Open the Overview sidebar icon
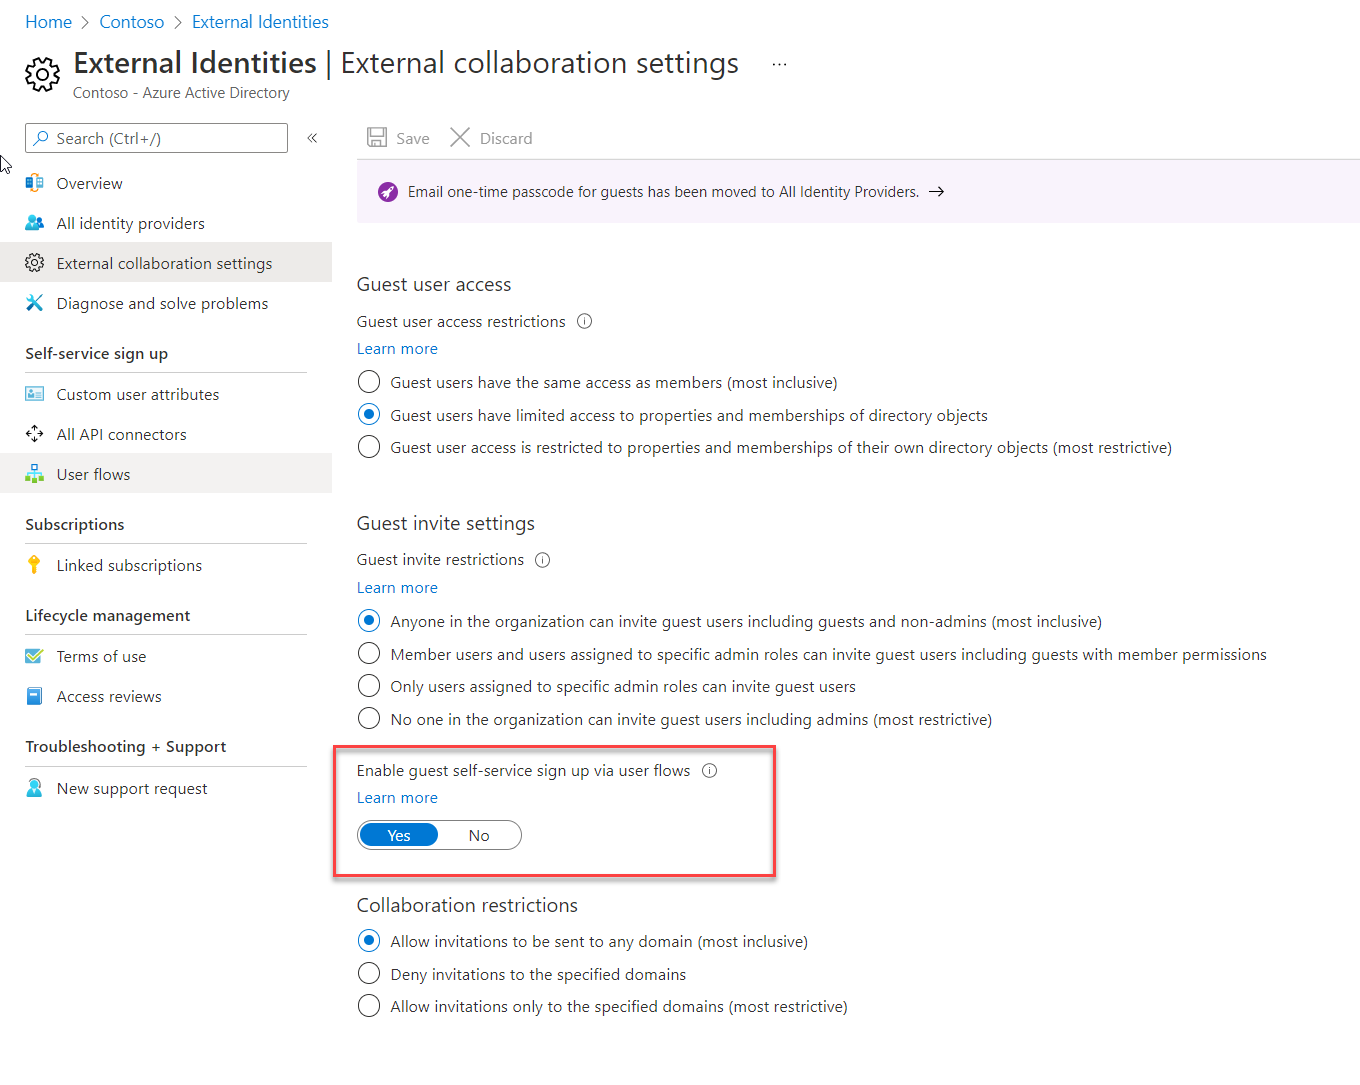Viewport: 1360px width, 1085px height. tap(35, 183)
